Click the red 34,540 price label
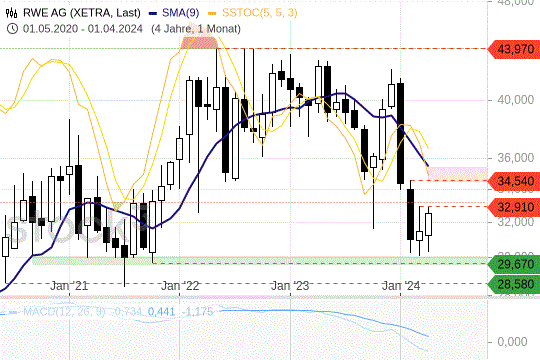 coord(514,181)
